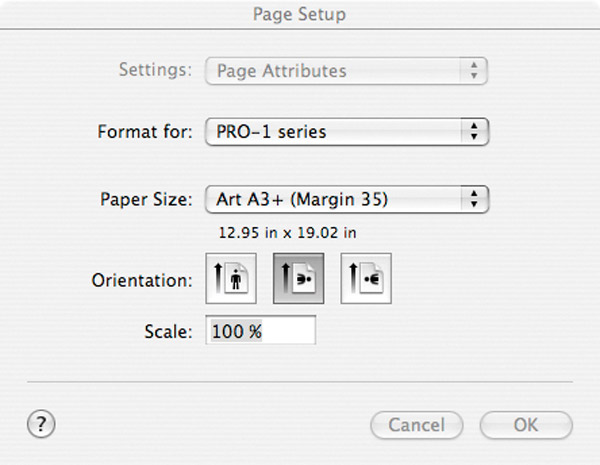Click the Paper Size label

coord(146,199)
